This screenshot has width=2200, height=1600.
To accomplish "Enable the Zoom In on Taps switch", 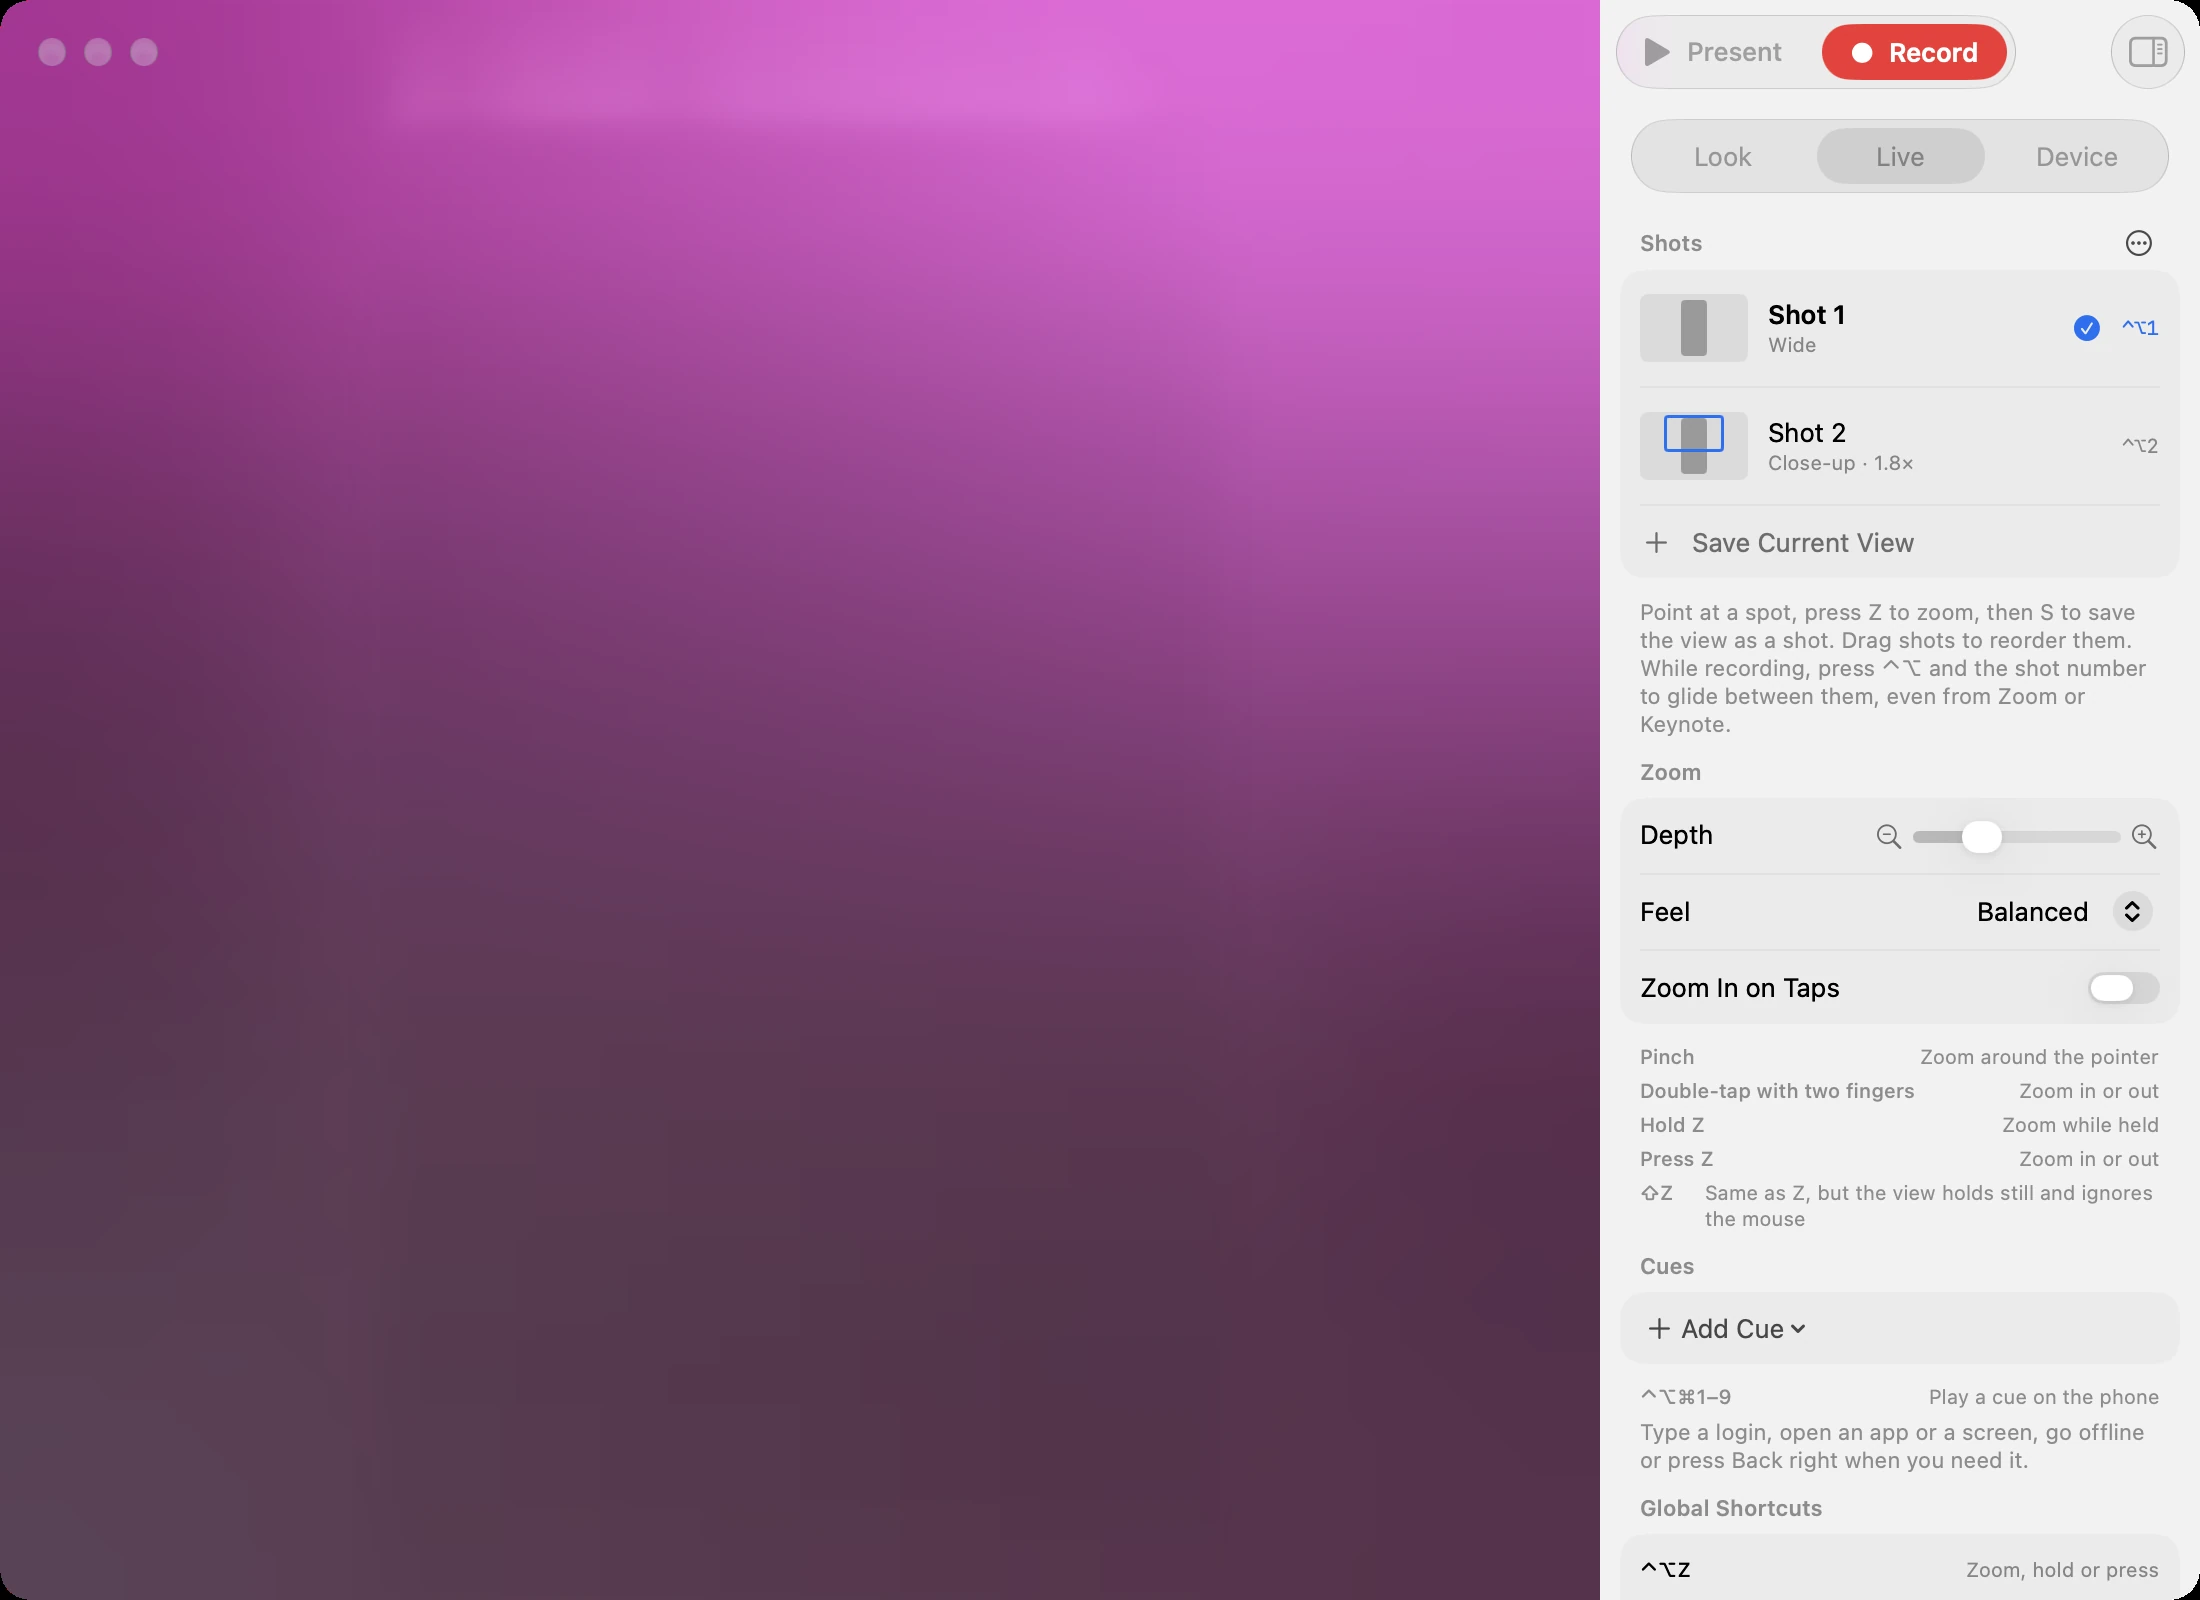I will click(2124, 988).
